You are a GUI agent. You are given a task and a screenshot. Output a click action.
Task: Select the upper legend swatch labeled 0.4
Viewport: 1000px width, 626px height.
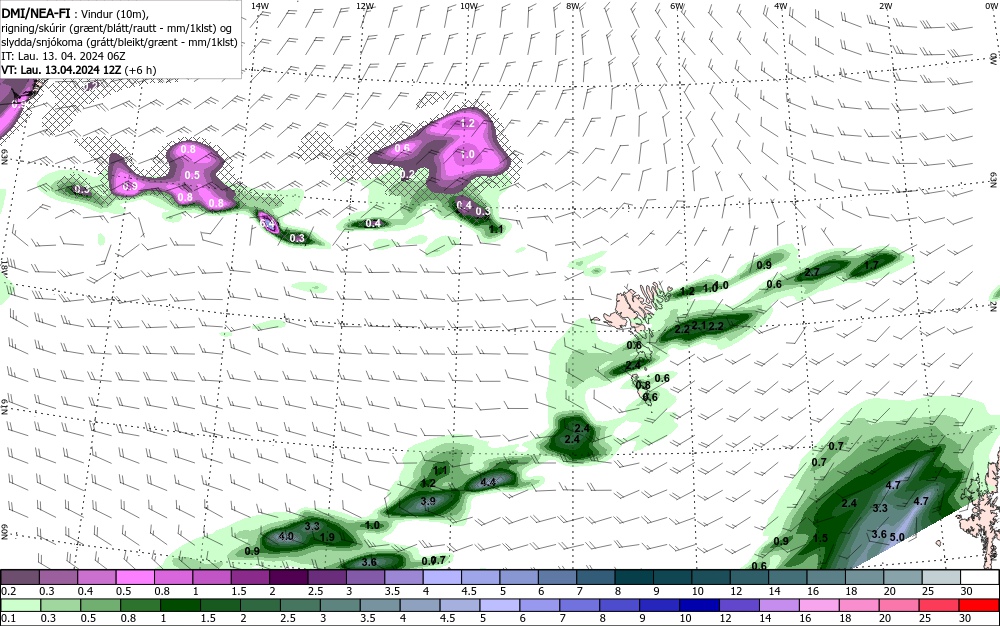(96, 577)
